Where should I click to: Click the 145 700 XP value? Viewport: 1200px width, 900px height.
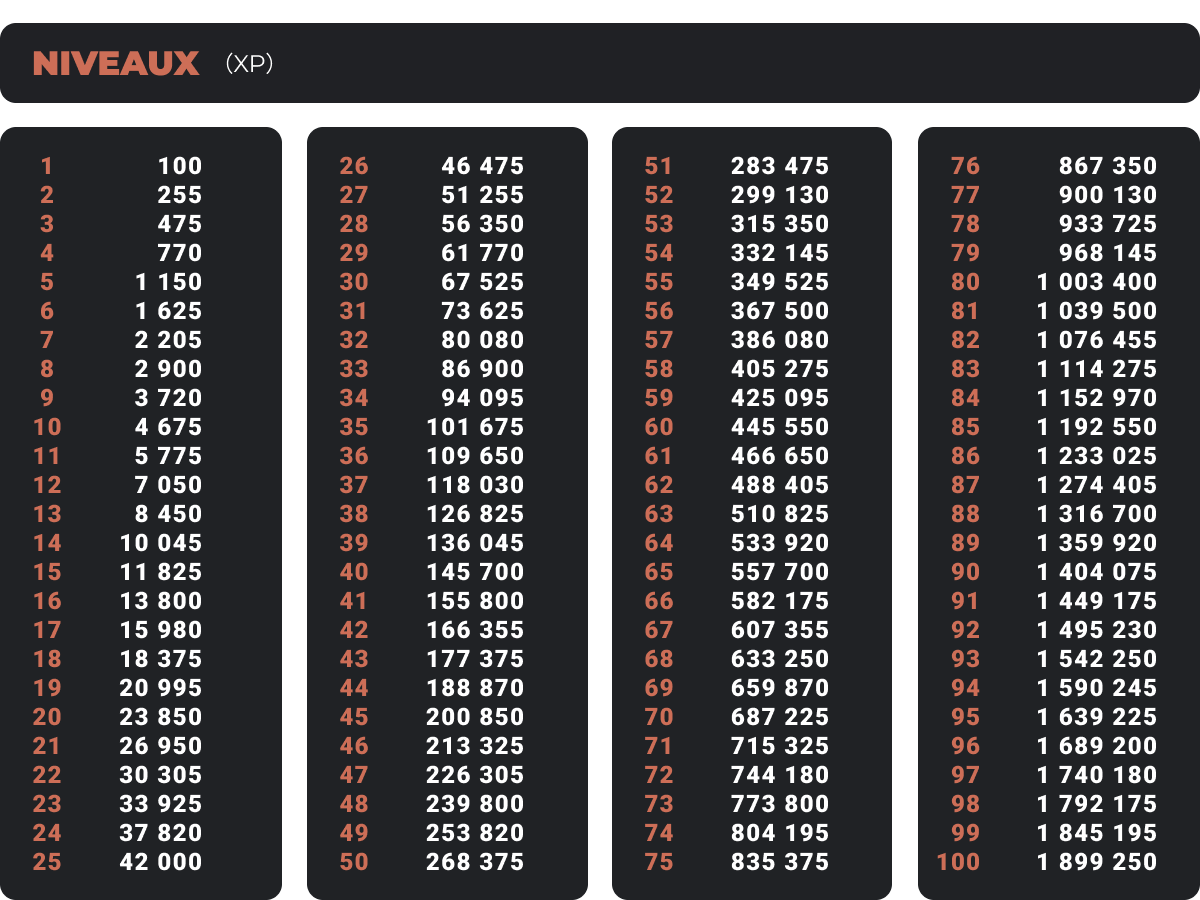pos(475,572)
